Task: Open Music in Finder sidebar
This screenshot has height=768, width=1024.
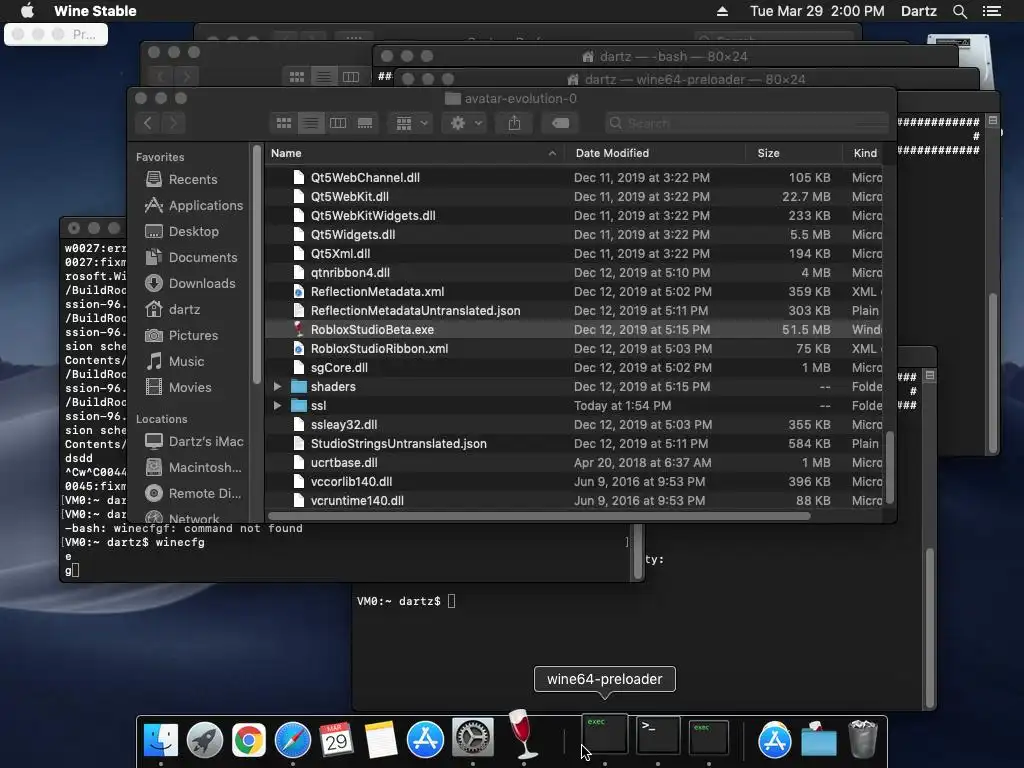Action: click(x=174, y=361)
